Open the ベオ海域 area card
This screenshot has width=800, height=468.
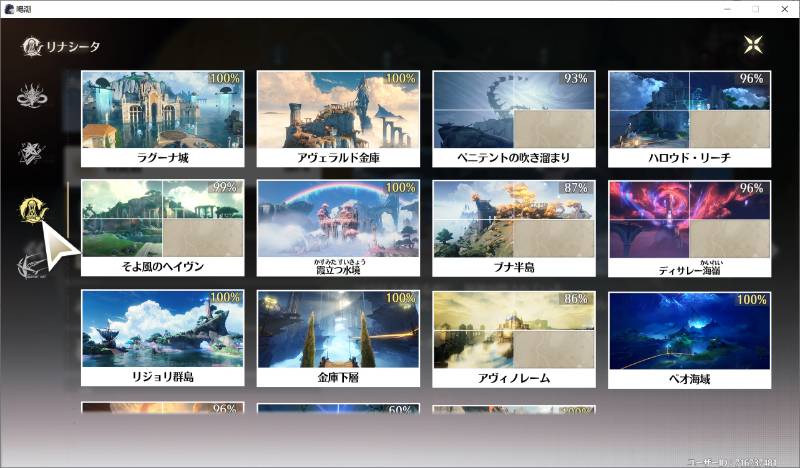(x=689, y=340)
